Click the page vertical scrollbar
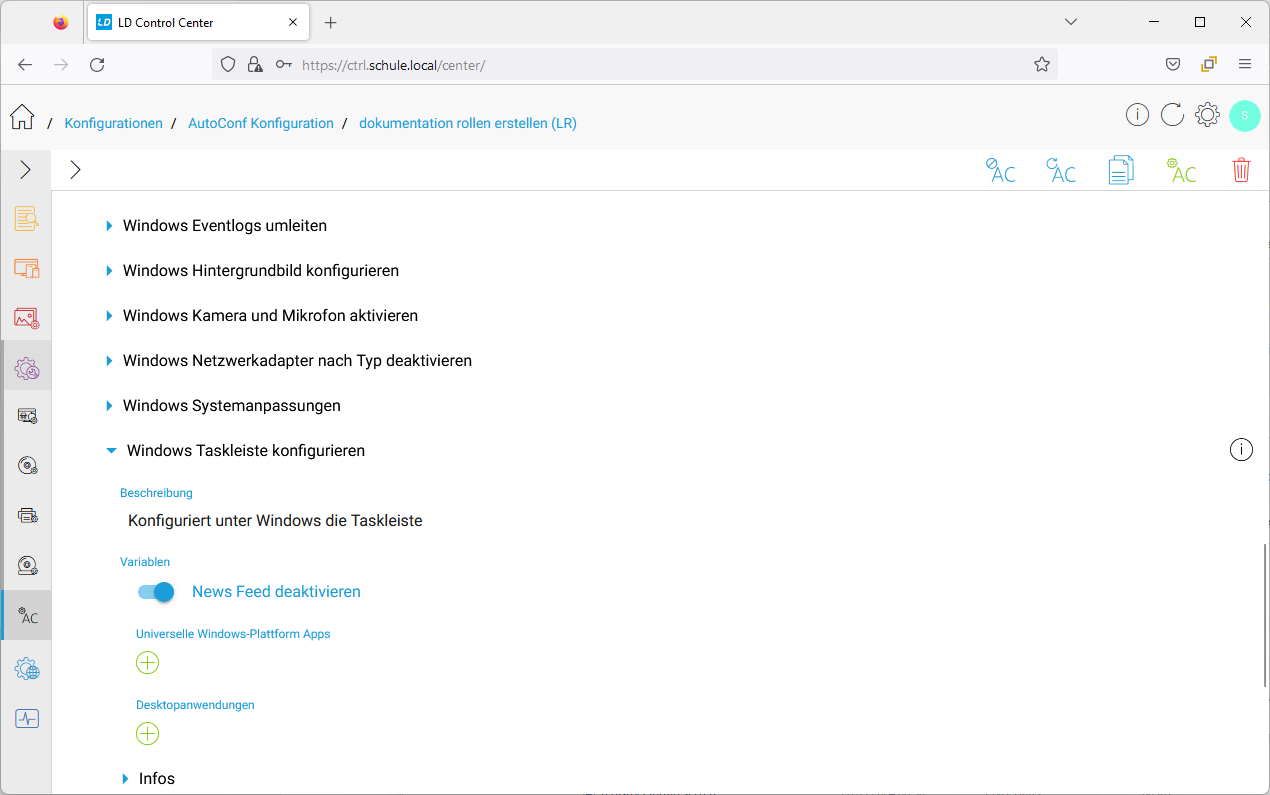Viewport: 1270px width, 795px height. tap(1265, 615)
